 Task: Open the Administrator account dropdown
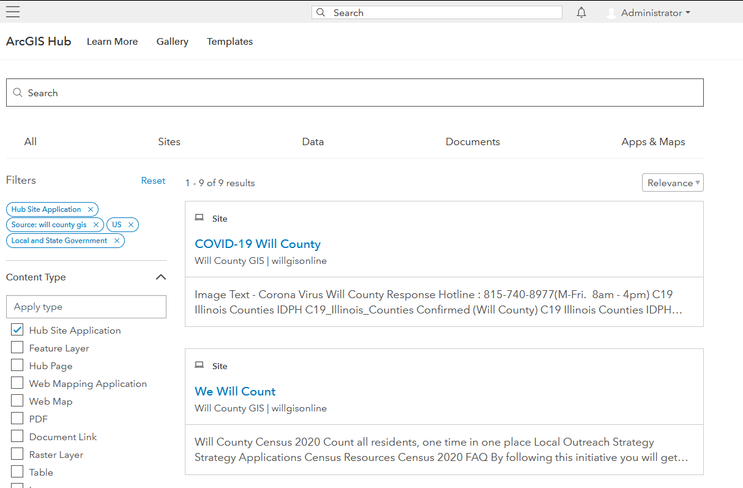pyautogui.click(x=655, y=13)
